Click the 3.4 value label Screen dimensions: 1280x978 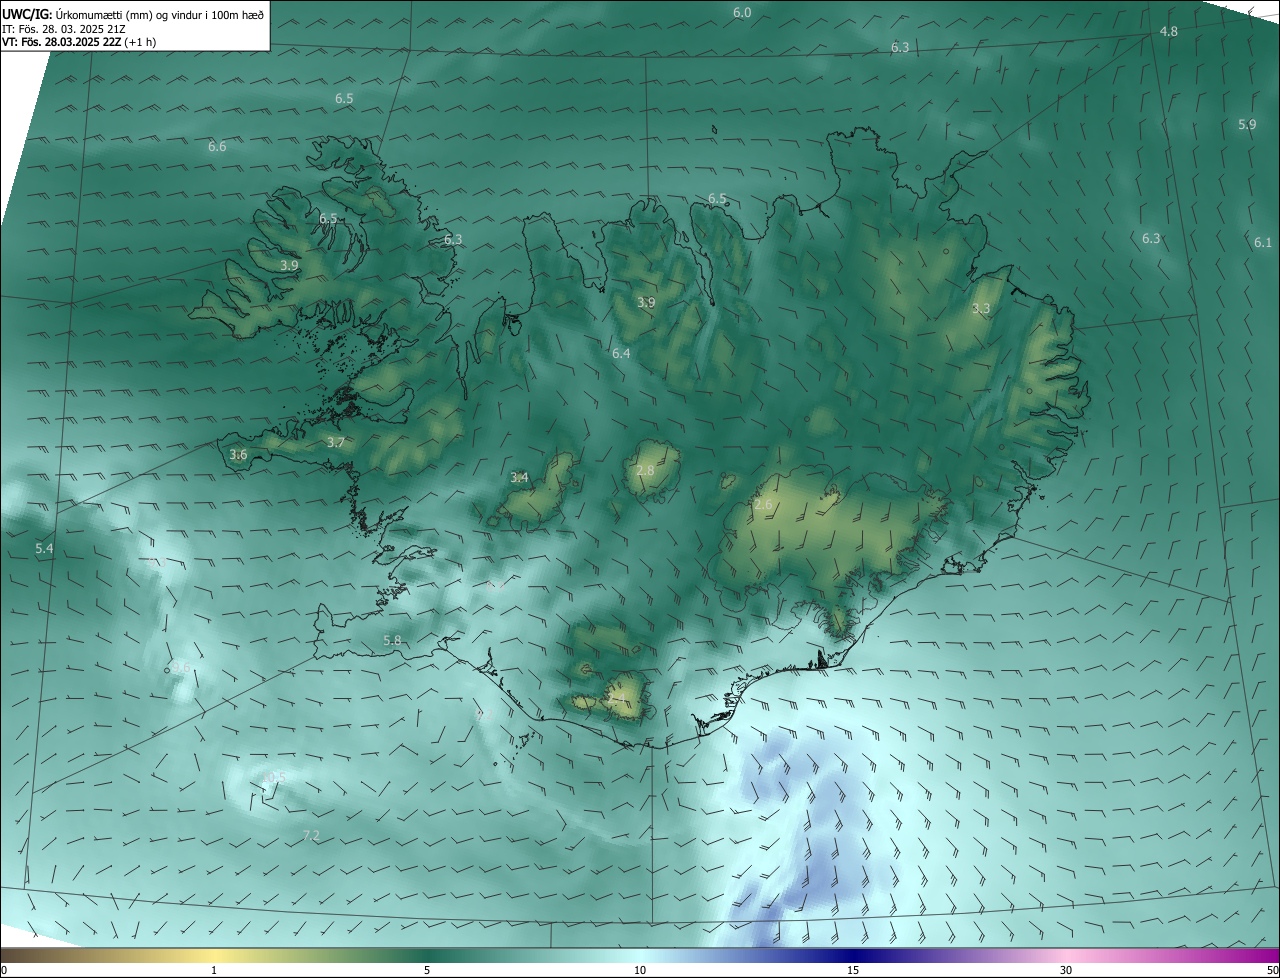click(519, 478)
